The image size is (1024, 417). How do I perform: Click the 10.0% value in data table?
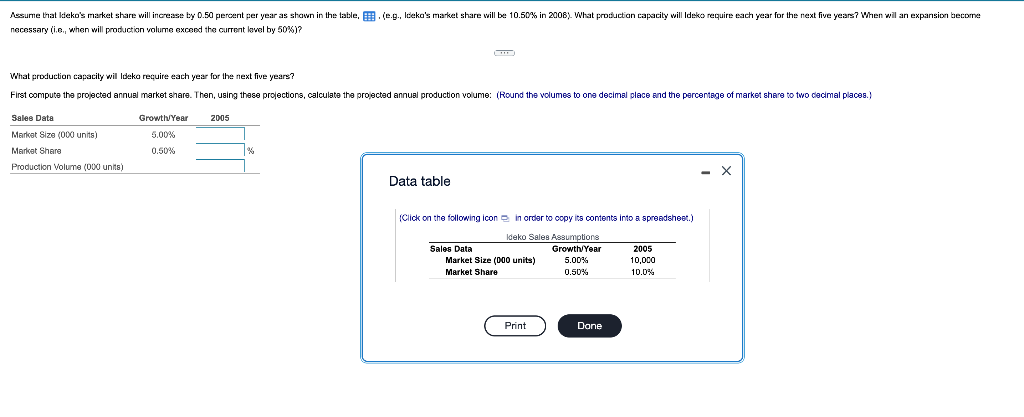643,272
